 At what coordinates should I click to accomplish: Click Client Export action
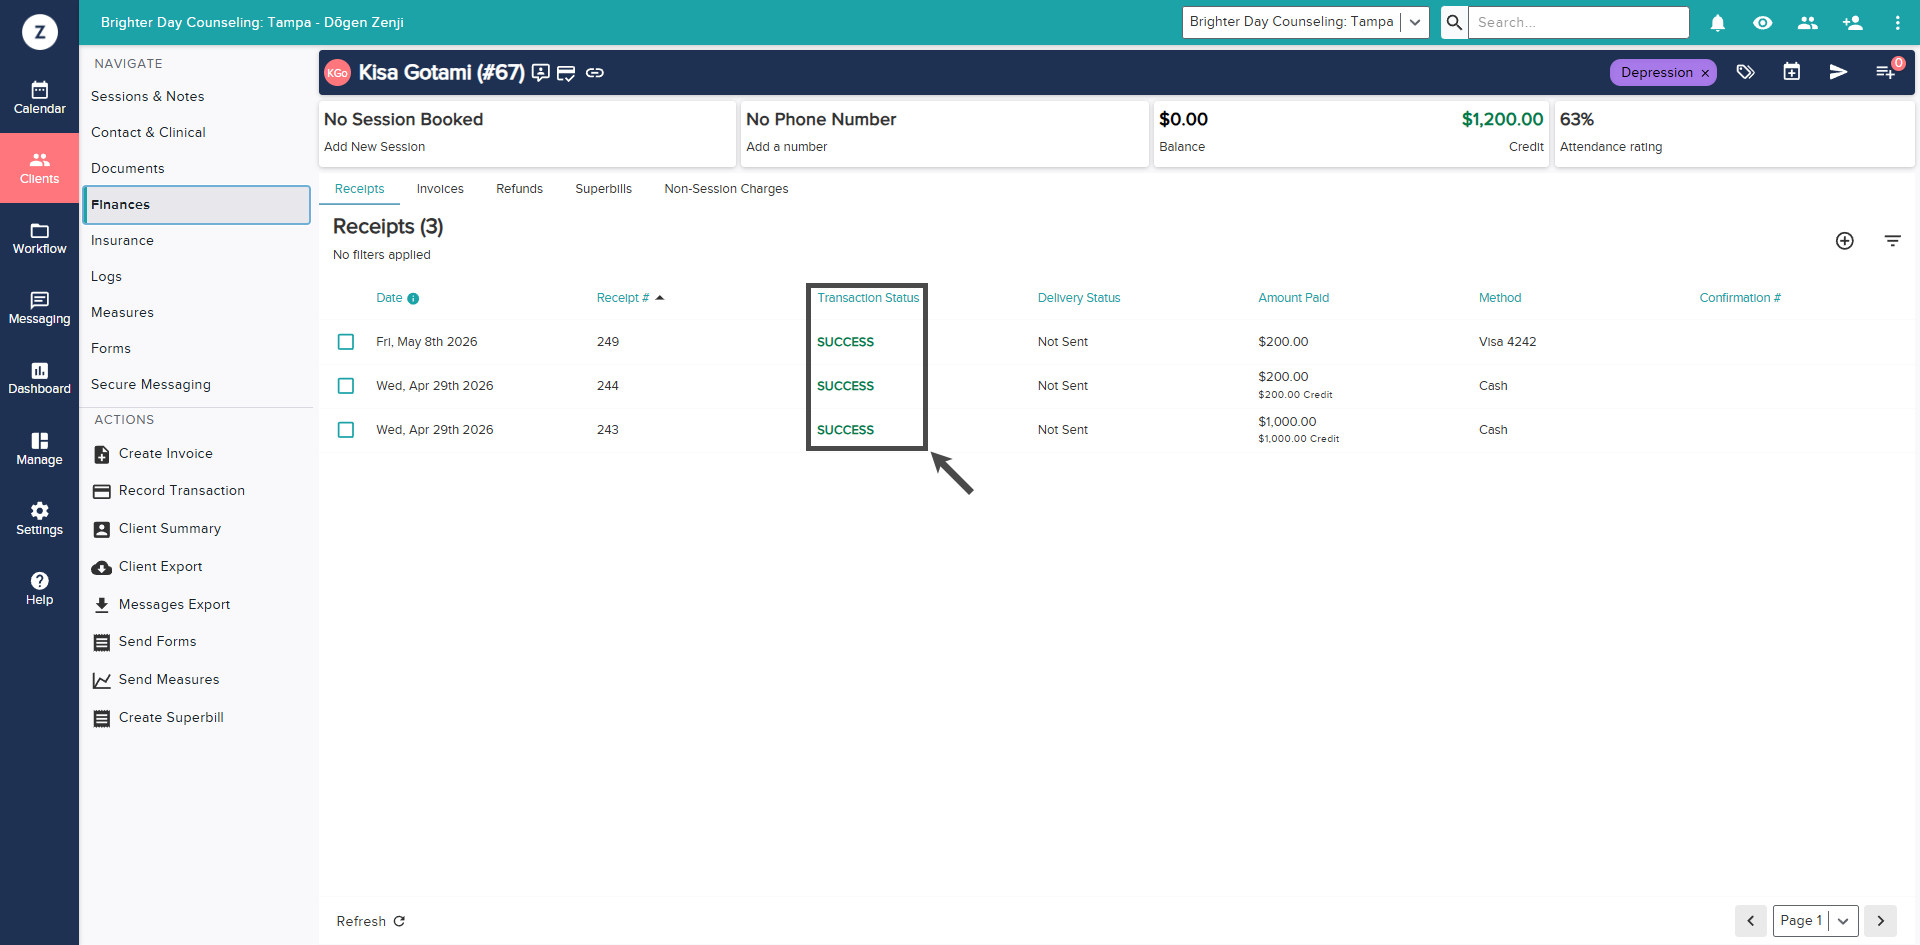tap(147, 567)
